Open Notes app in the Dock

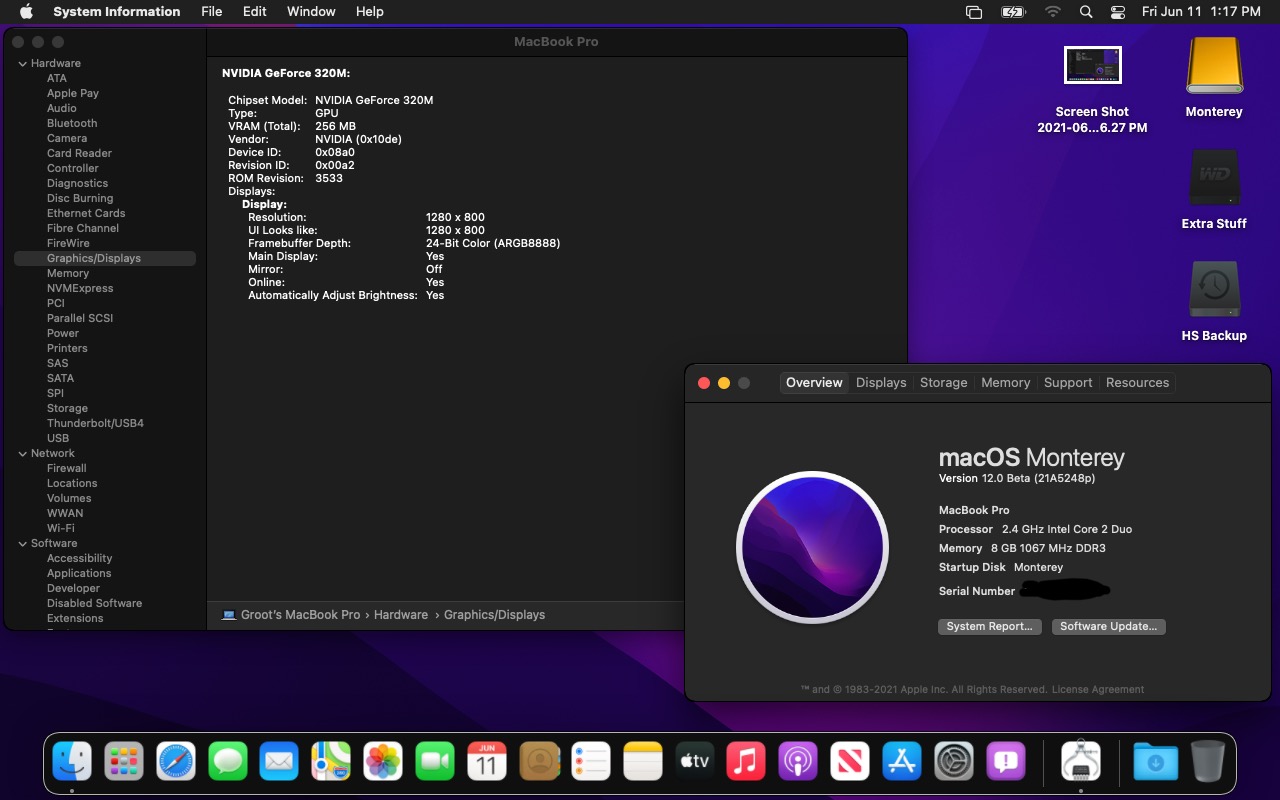click(643, 762)
